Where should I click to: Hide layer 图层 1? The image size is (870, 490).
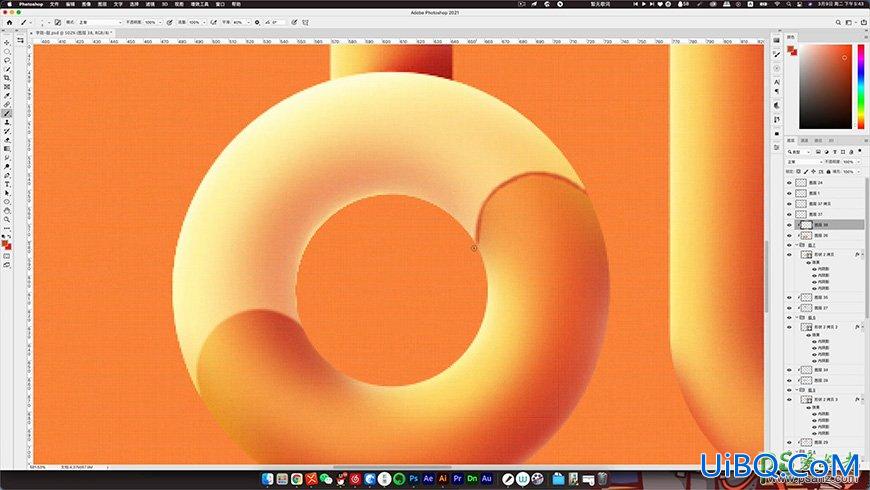pos(789,193)
